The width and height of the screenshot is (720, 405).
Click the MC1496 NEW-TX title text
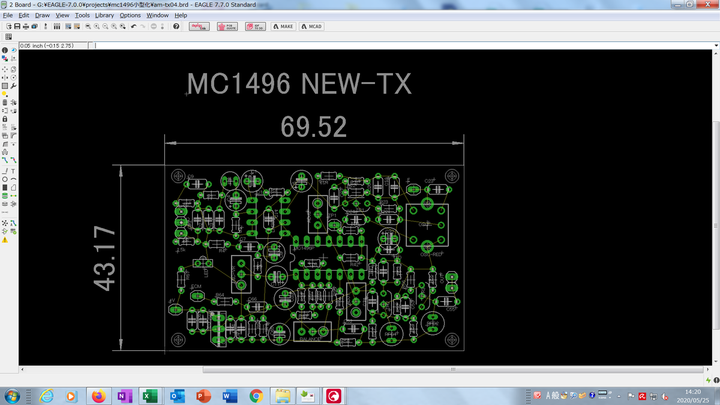299,84
